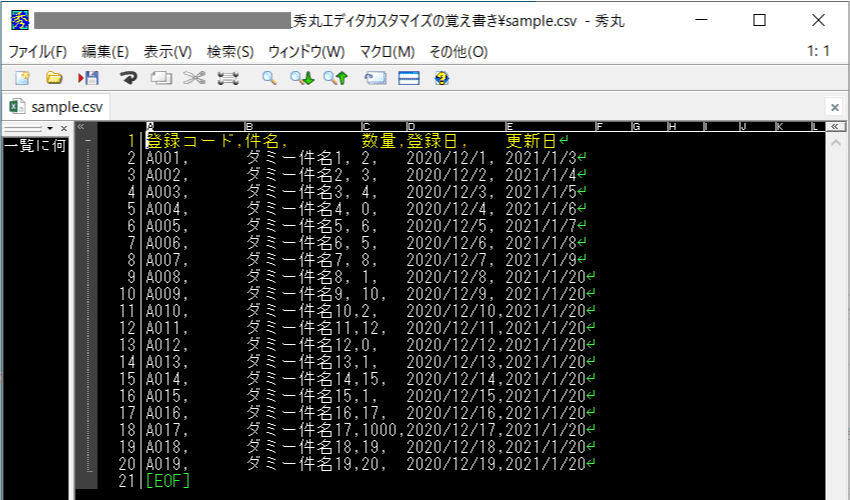Image resolution: width=850 pixels, height=500 pixels.
Task: Open help using the question mark icon
Action: [x=442, y=78]
